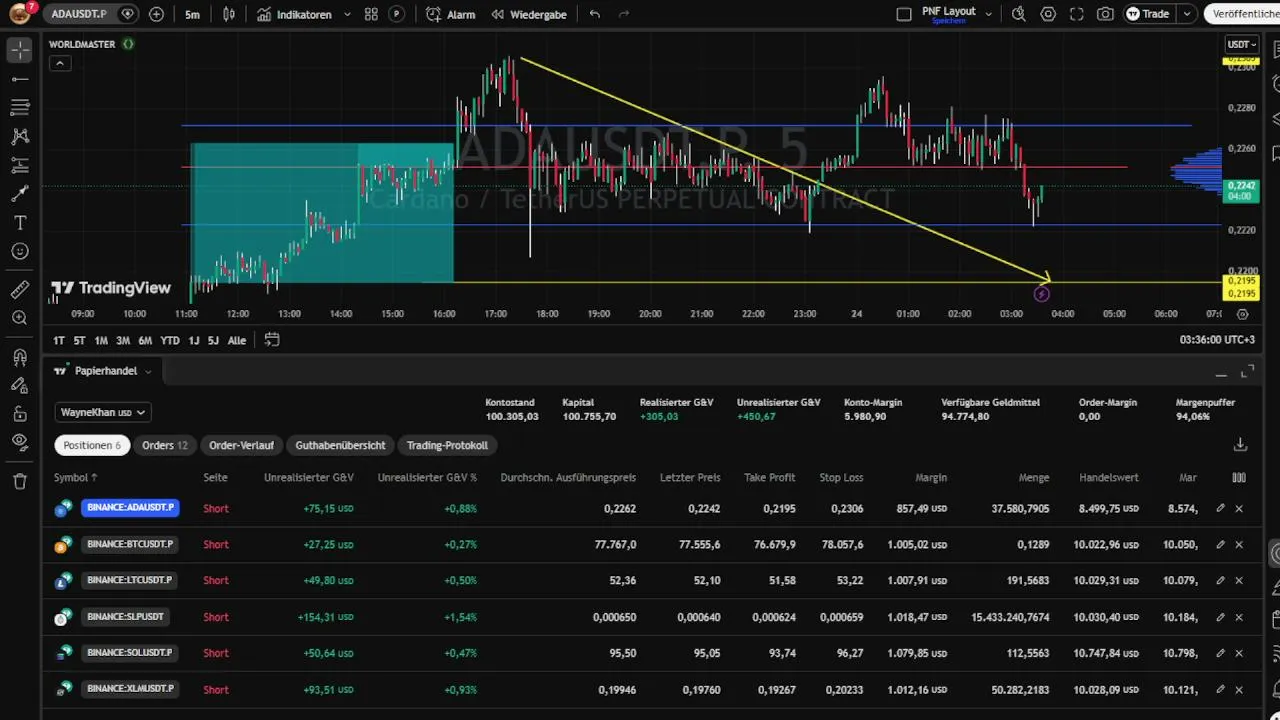Open the Fibonacci retracement tools
1280x720 pixels.
20,107
